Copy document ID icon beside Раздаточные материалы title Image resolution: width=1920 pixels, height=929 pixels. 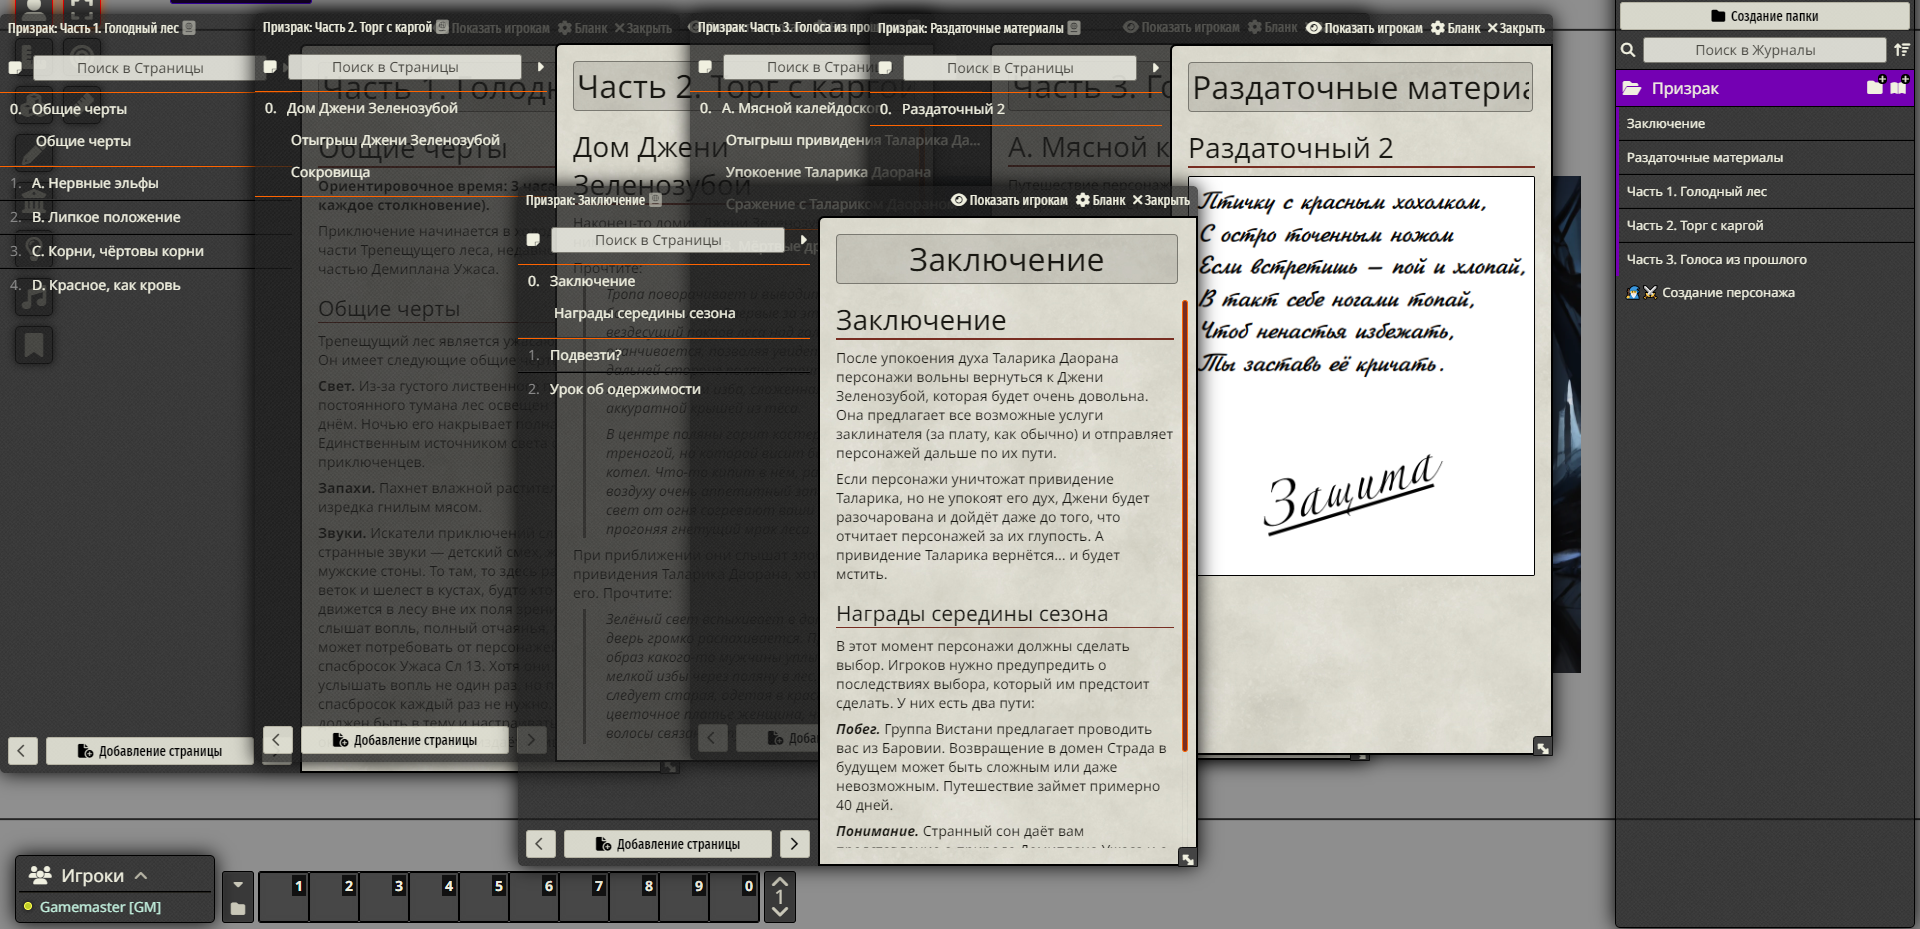(1074, 28)
